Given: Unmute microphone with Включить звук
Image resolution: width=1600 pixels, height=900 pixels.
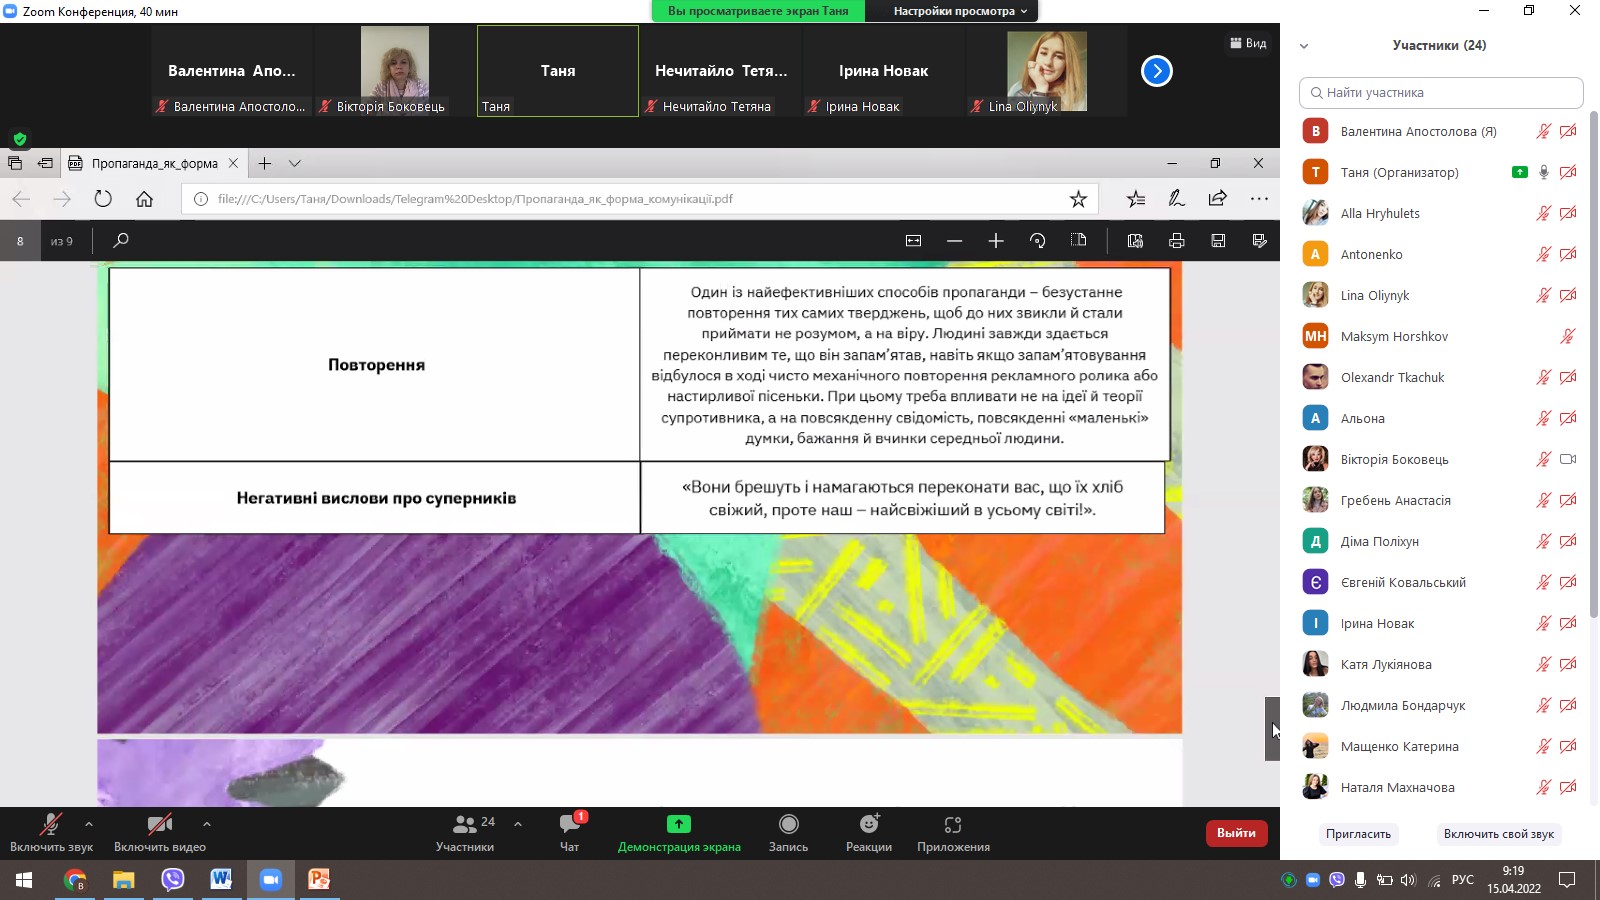Looking at the screenshot, I should [51, 825].
